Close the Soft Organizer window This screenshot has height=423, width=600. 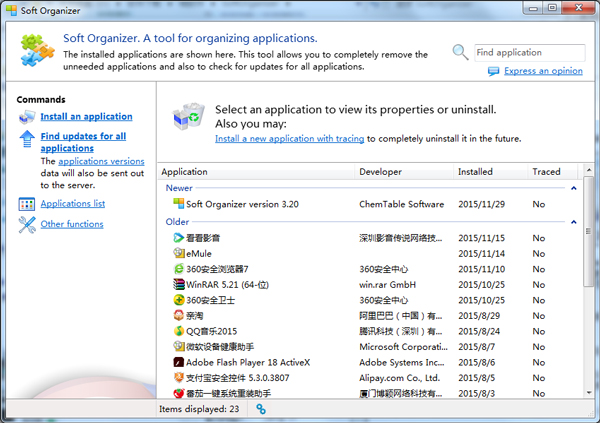(579, 8)
